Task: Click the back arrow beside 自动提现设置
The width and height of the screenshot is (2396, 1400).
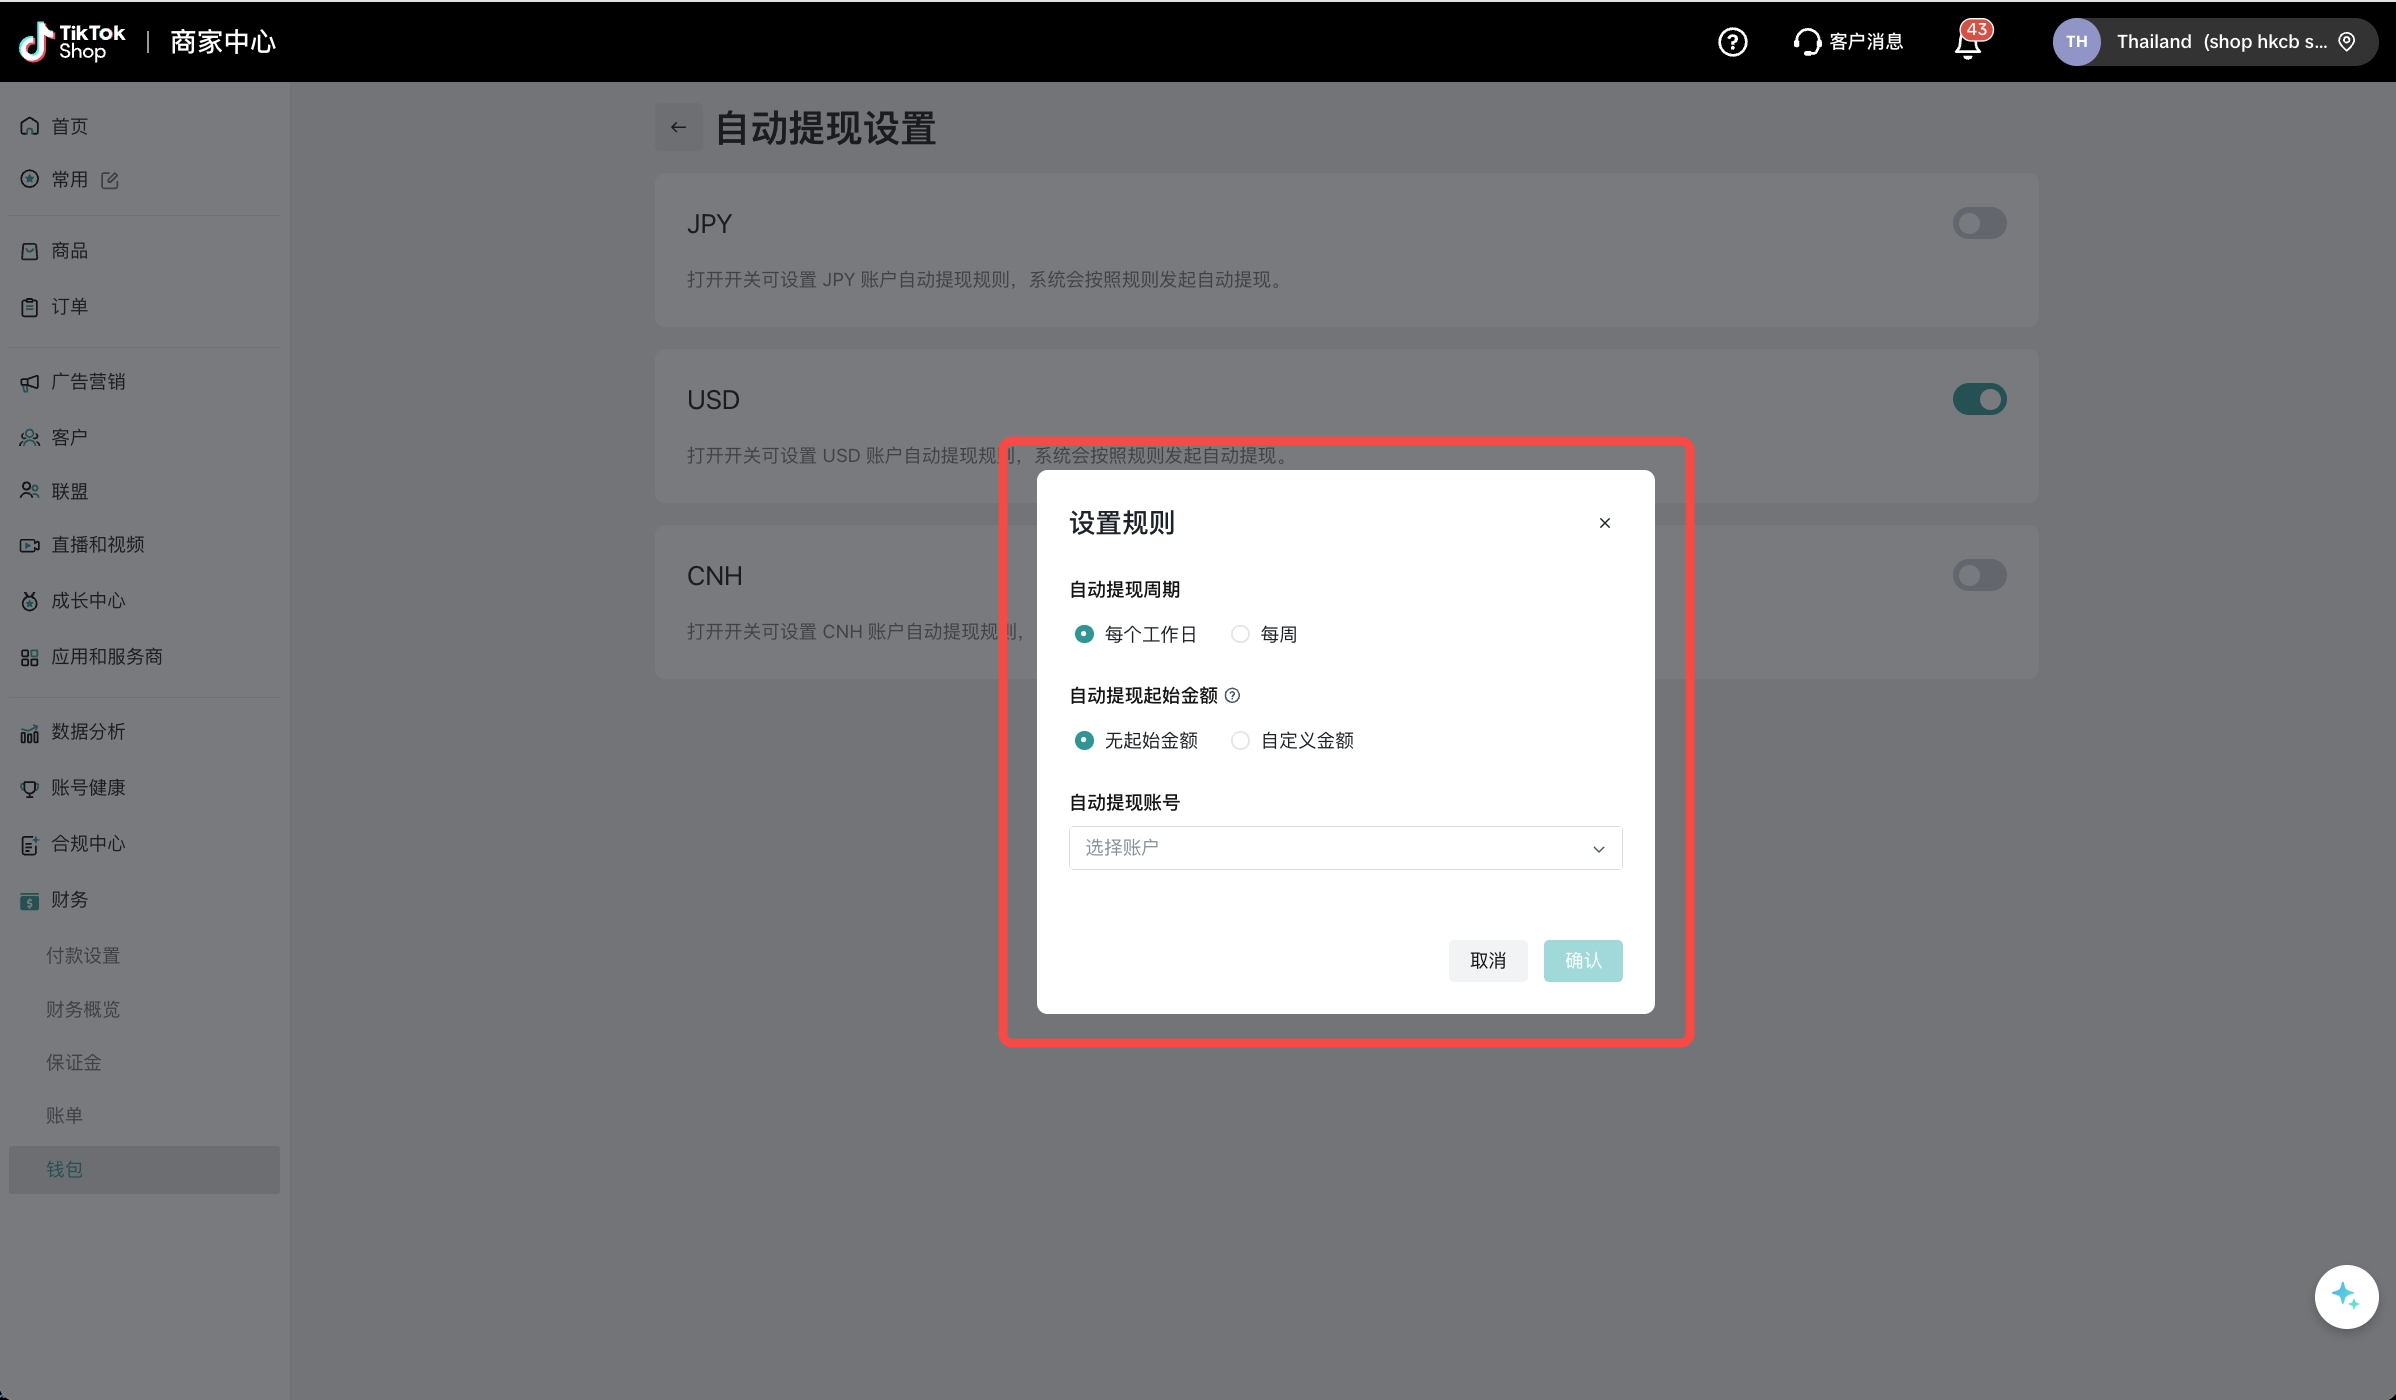Action: (x=678, y=127)
